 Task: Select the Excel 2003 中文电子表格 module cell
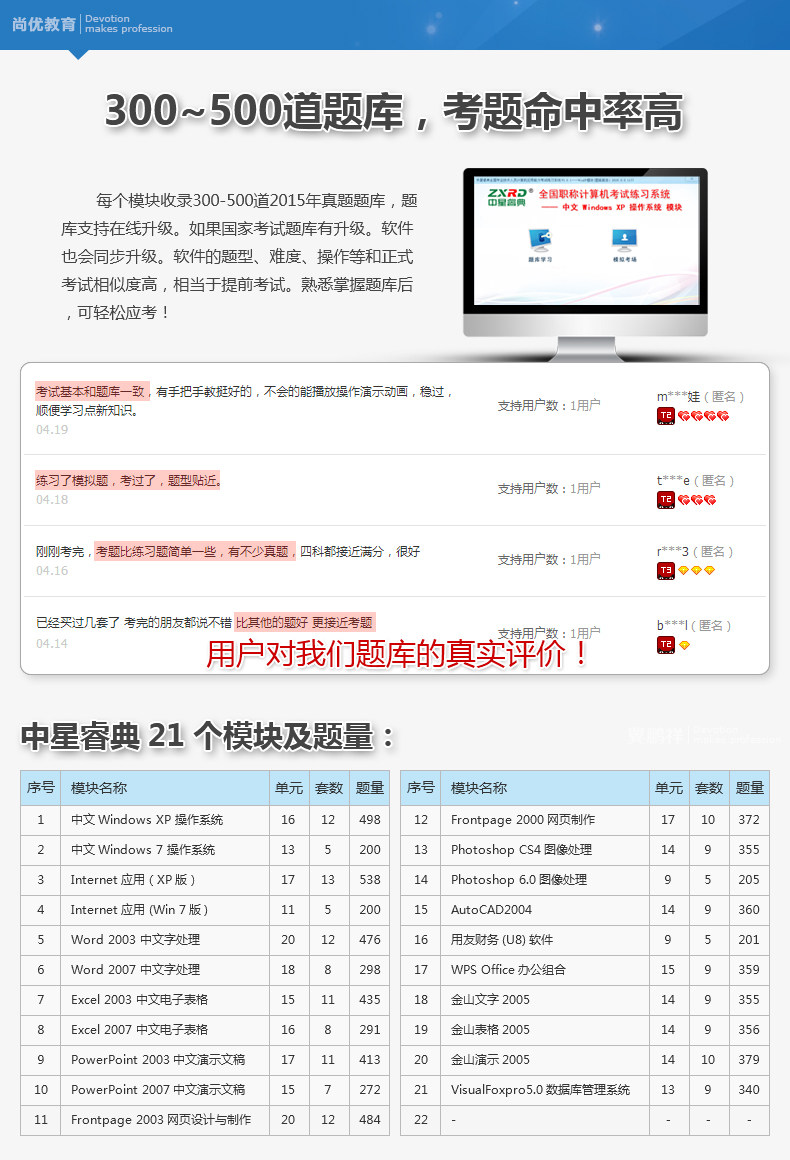point(165,999)
